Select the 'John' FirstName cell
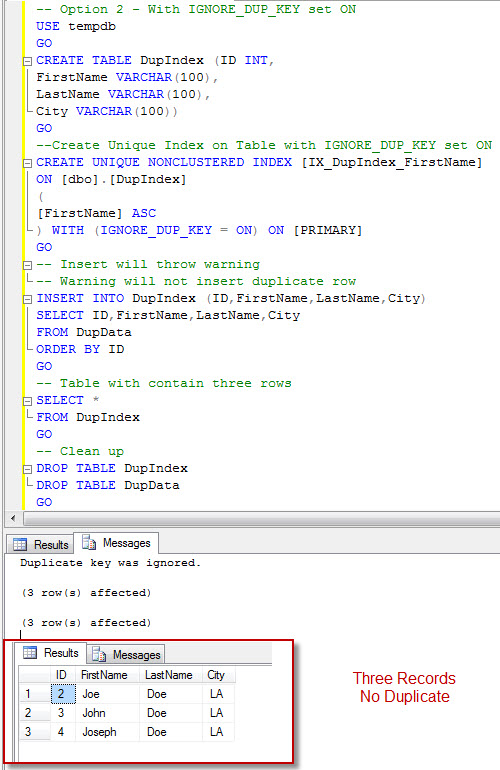Viewport: 500px width, 770px height. (108, 713)
